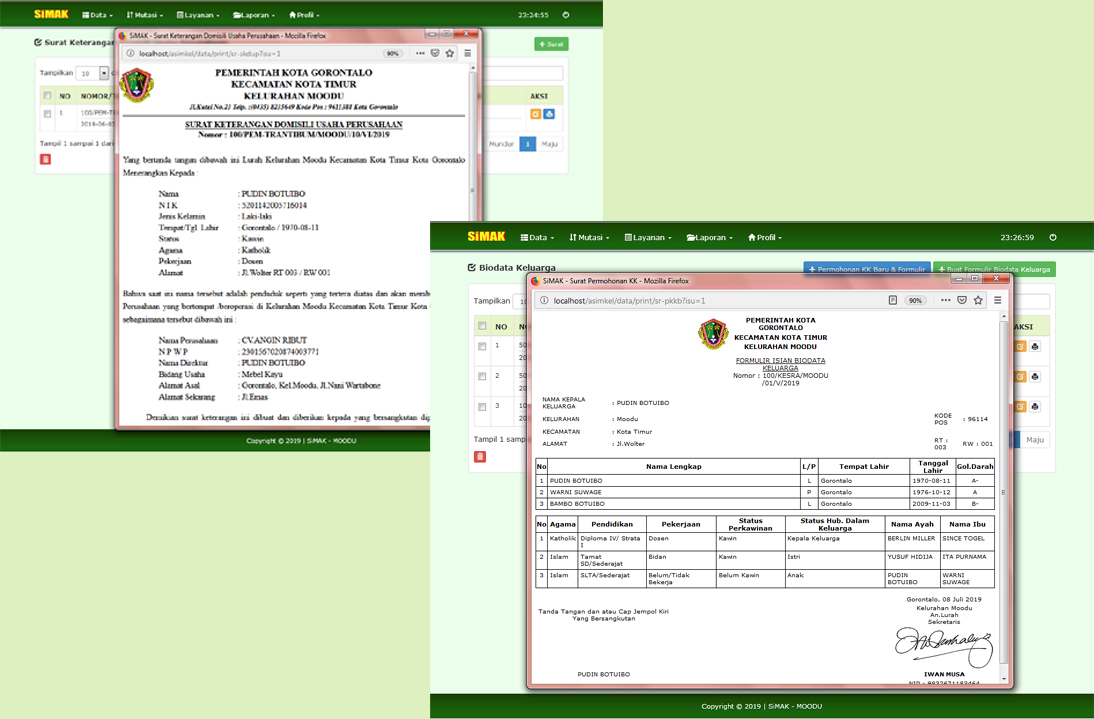This screenshot has height=719, width=1094.
Task: Expand Mutasi dropdown in navbar showing 23:24:55
Action: [145, 15]
